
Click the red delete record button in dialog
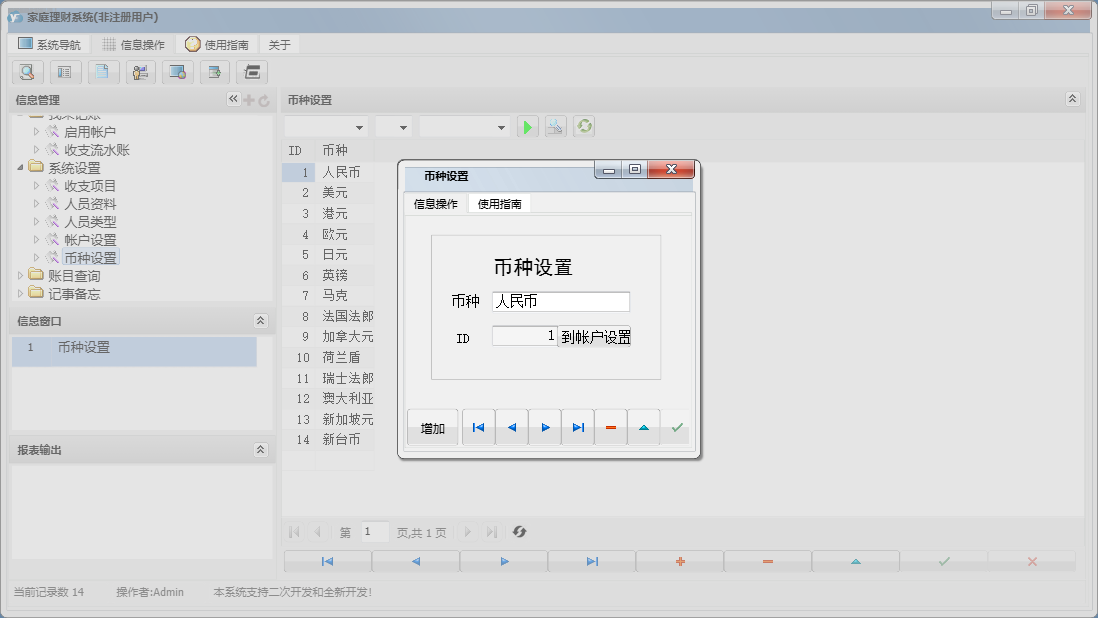tap(611, 427)
